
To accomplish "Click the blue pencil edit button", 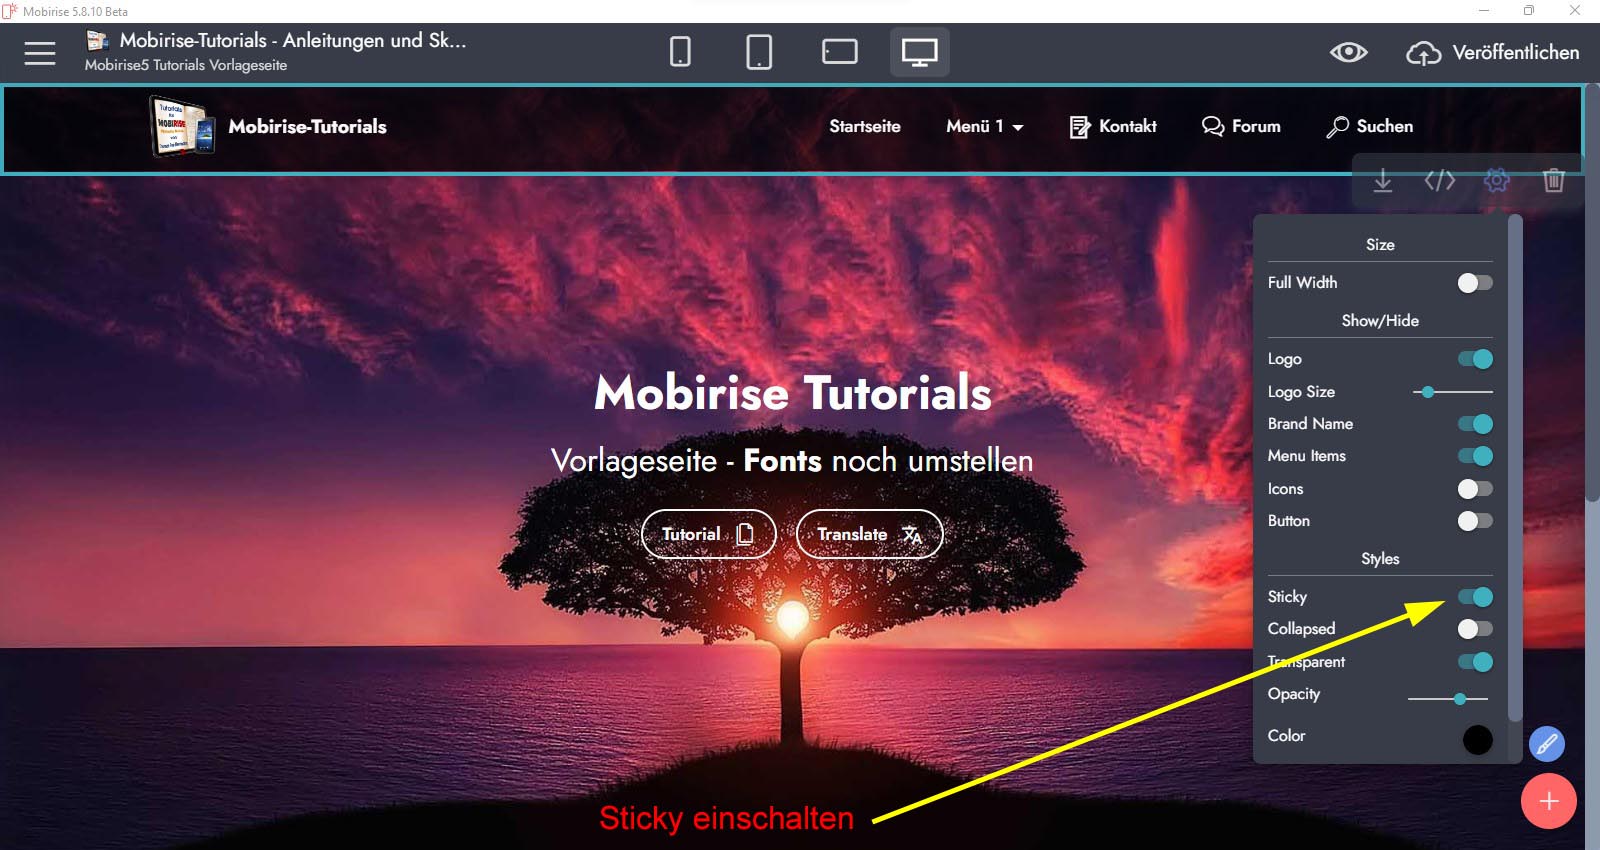I will point(1547,744).
